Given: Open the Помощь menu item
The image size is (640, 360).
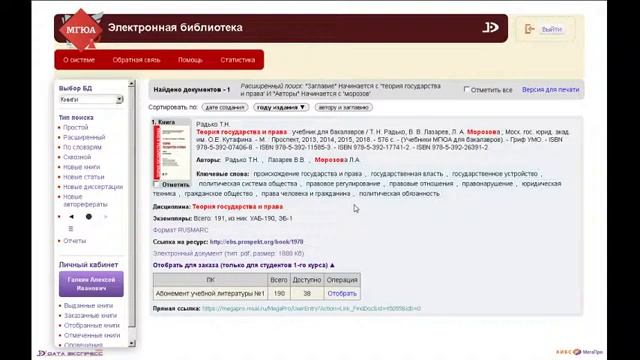Looking at the screenshot, I should 190,60.
